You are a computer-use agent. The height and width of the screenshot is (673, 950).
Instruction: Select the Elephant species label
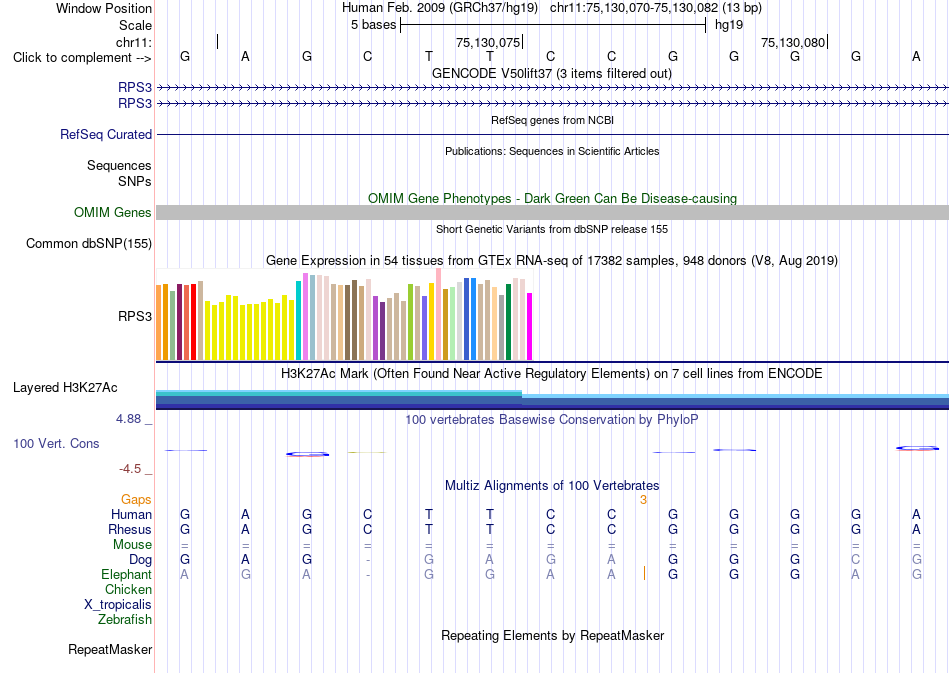(x=126, y=574)
